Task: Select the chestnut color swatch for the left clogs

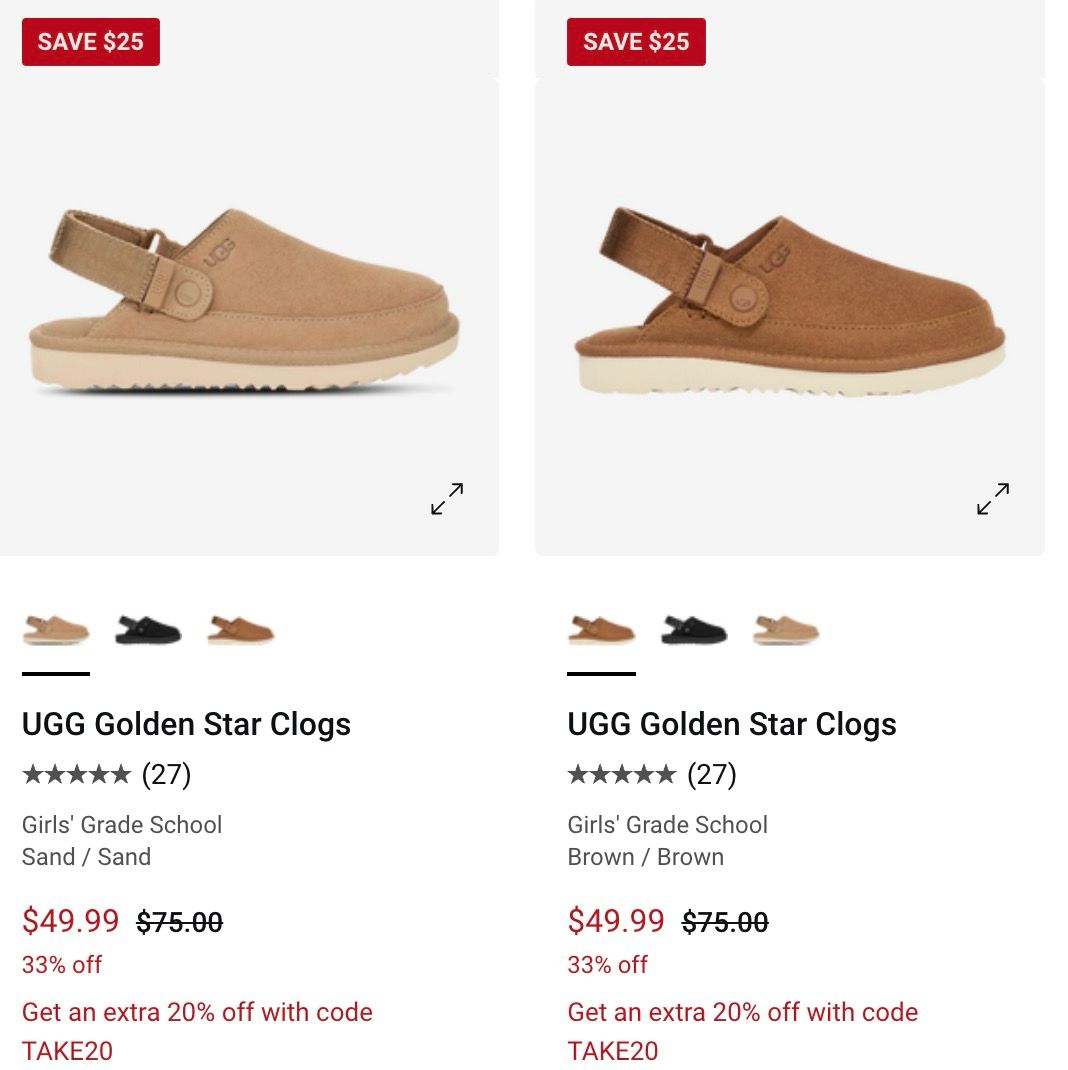Action: pos(240,631)
